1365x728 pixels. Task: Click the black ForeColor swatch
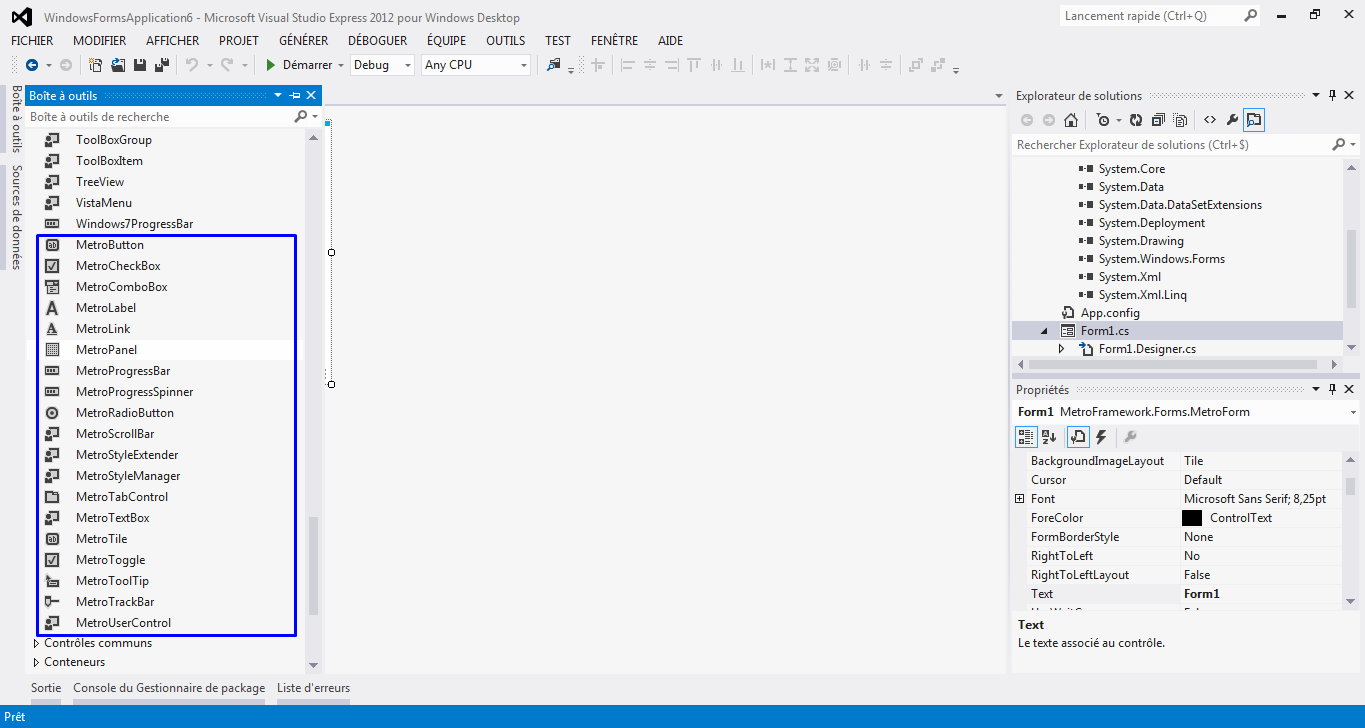(1192, 518)
